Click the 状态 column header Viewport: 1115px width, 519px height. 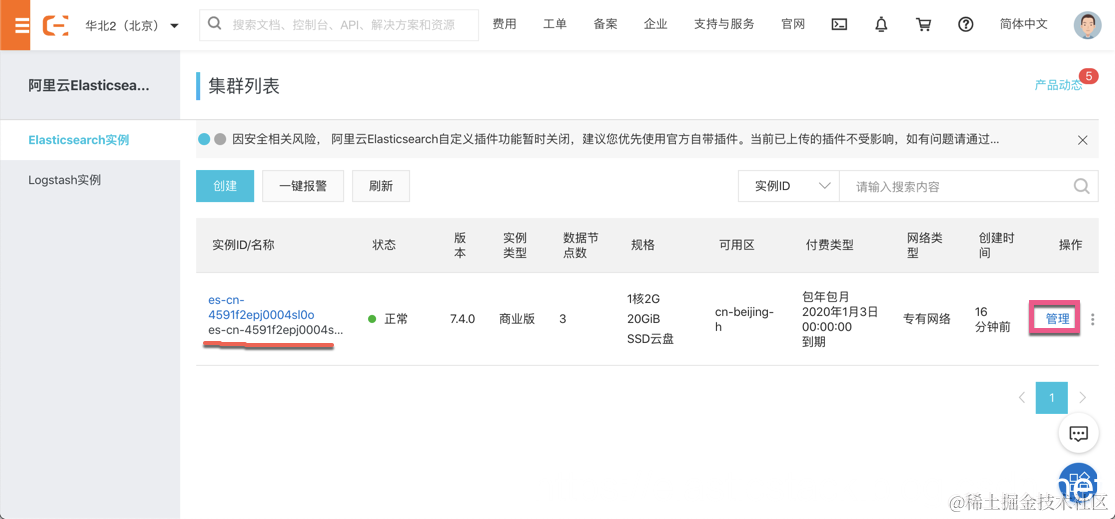click(384, 245)
